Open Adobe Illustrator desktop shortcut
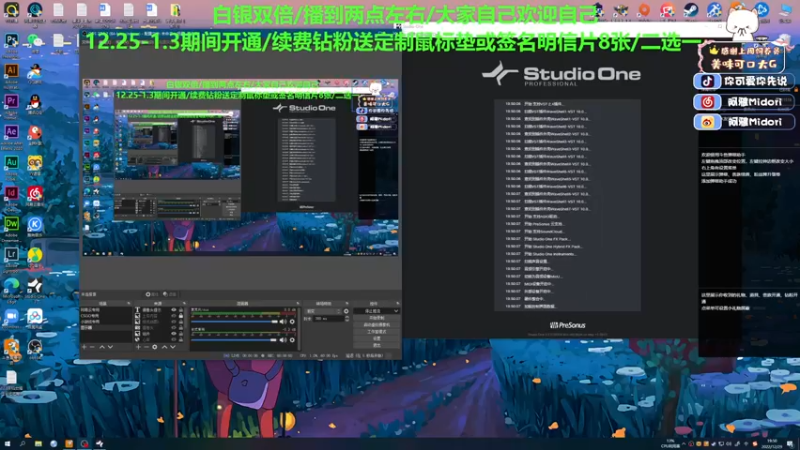The image size is (800, 450). pos(11,70)
